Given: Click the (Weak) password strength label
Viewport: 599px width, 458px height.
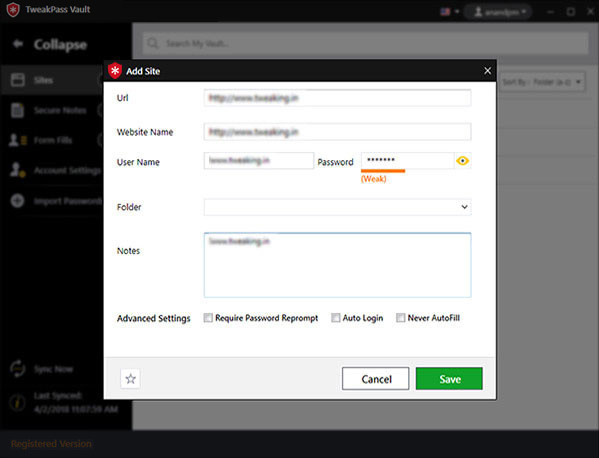Looking at the screenshot, I should (373, 179).
